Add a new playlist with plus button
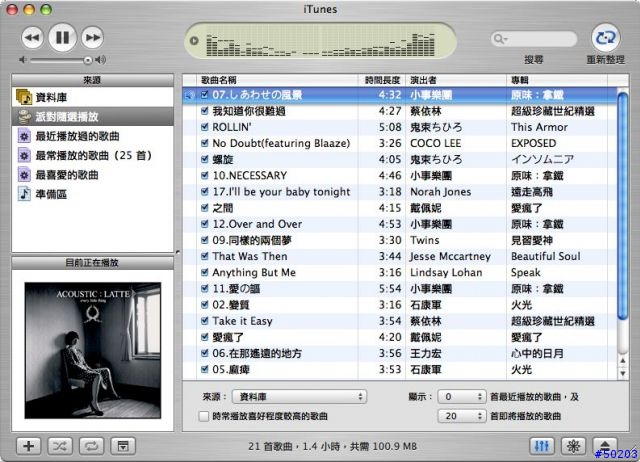 pos(29,446)
